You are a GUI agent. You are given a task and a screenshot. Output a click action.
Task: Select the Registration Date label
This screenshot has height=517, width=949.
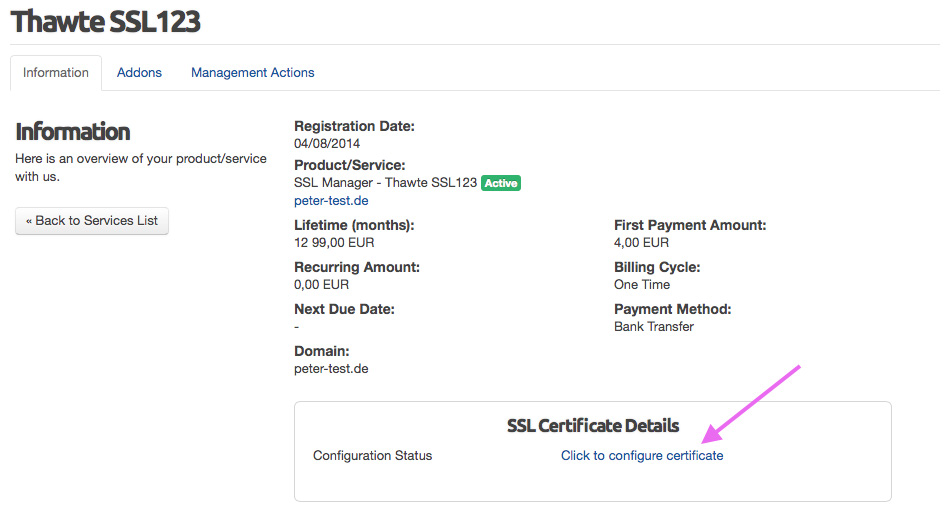coord(354,127)
